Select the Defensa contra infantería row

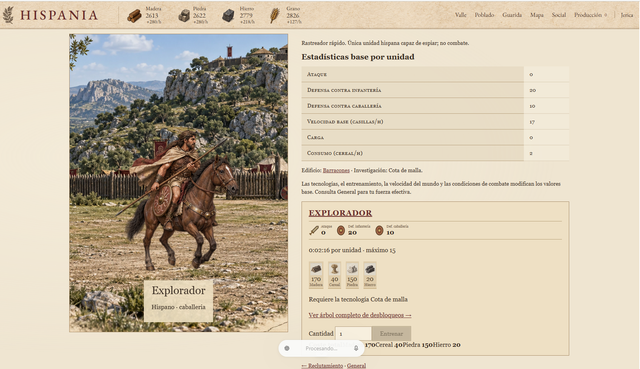click(435, 90)
